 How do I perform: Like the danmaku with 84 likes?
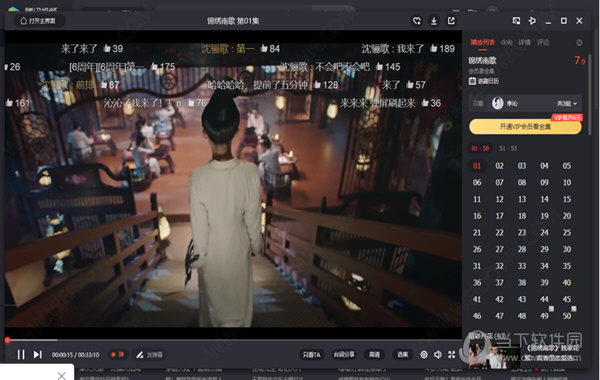pos(264,48)
